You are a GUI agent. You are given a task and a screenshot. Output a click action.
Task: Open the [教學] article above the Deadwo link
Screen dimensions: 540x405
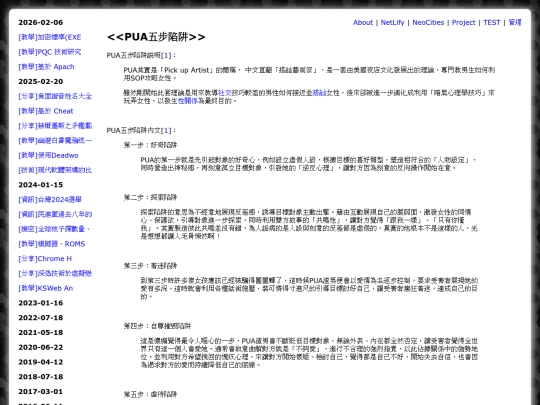coord(55,141)
